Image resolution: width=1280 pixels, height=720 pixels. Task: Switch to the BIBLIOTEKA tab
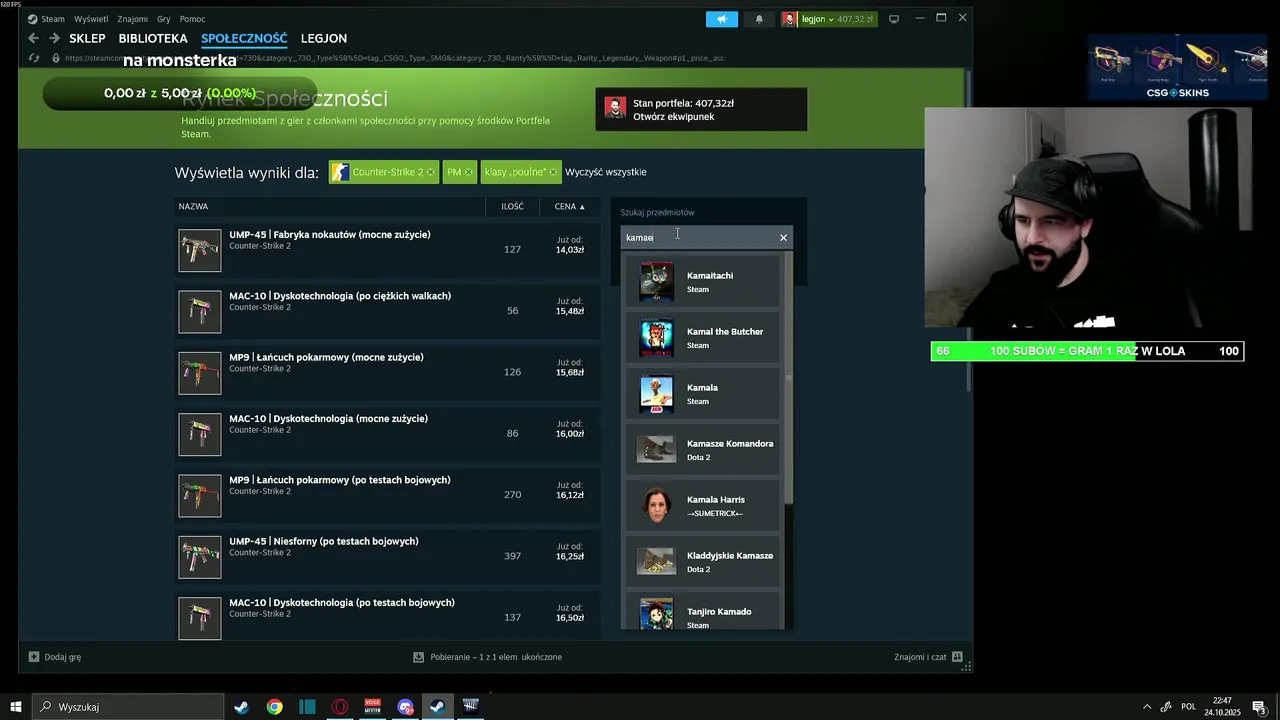pyautogui.click(x=153, y=38)
